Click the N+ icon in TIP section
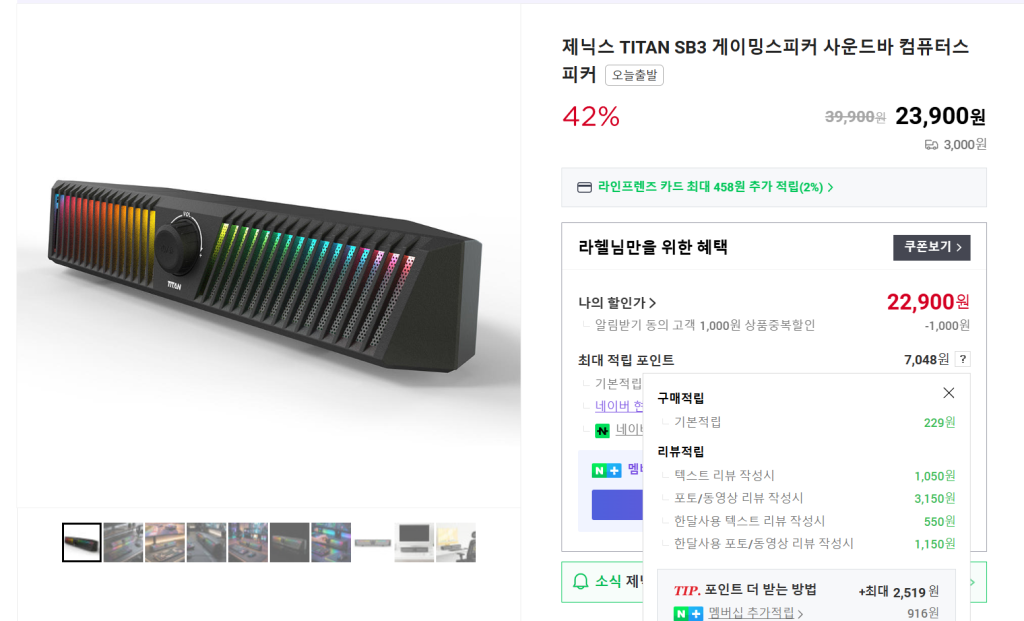Screen dimensions: 1024x621 [x=688, y=613]
